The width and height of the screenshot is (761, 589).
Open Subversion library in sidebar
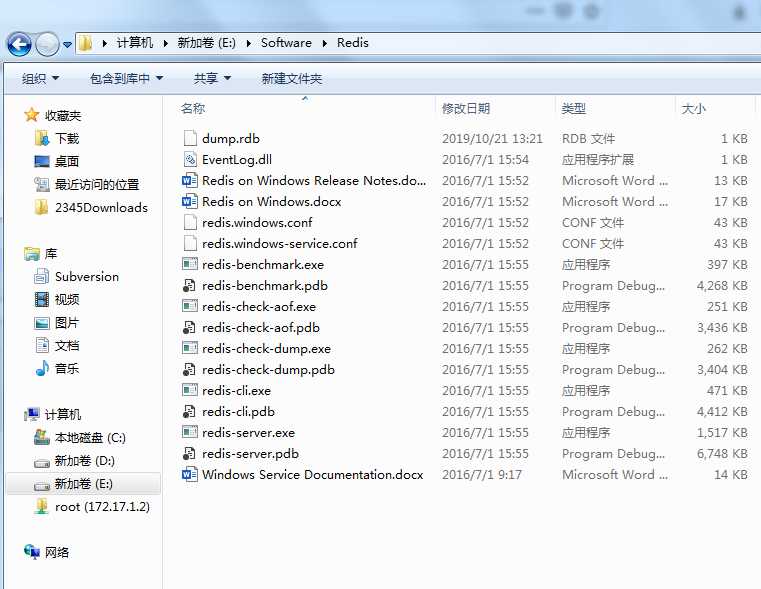point(86,277)
